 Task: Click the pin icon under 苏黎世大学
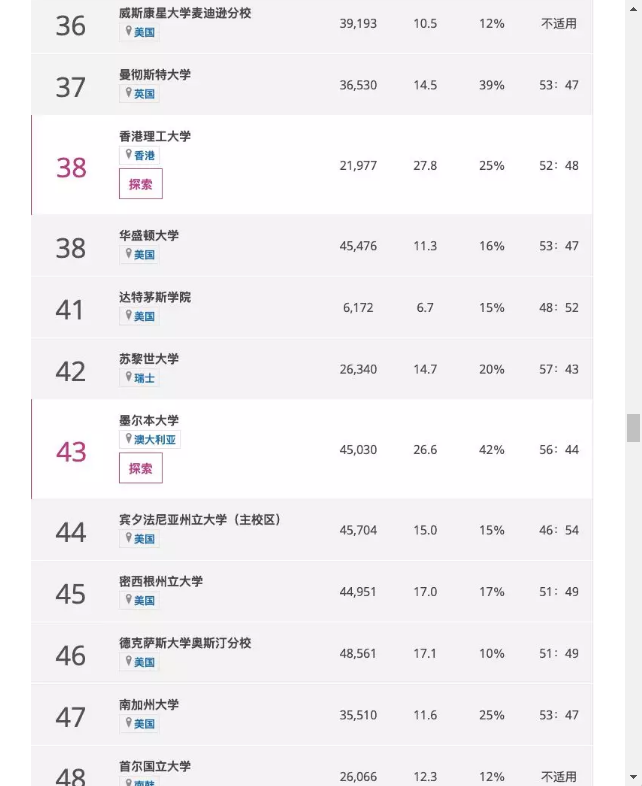[x=129, y=377]
